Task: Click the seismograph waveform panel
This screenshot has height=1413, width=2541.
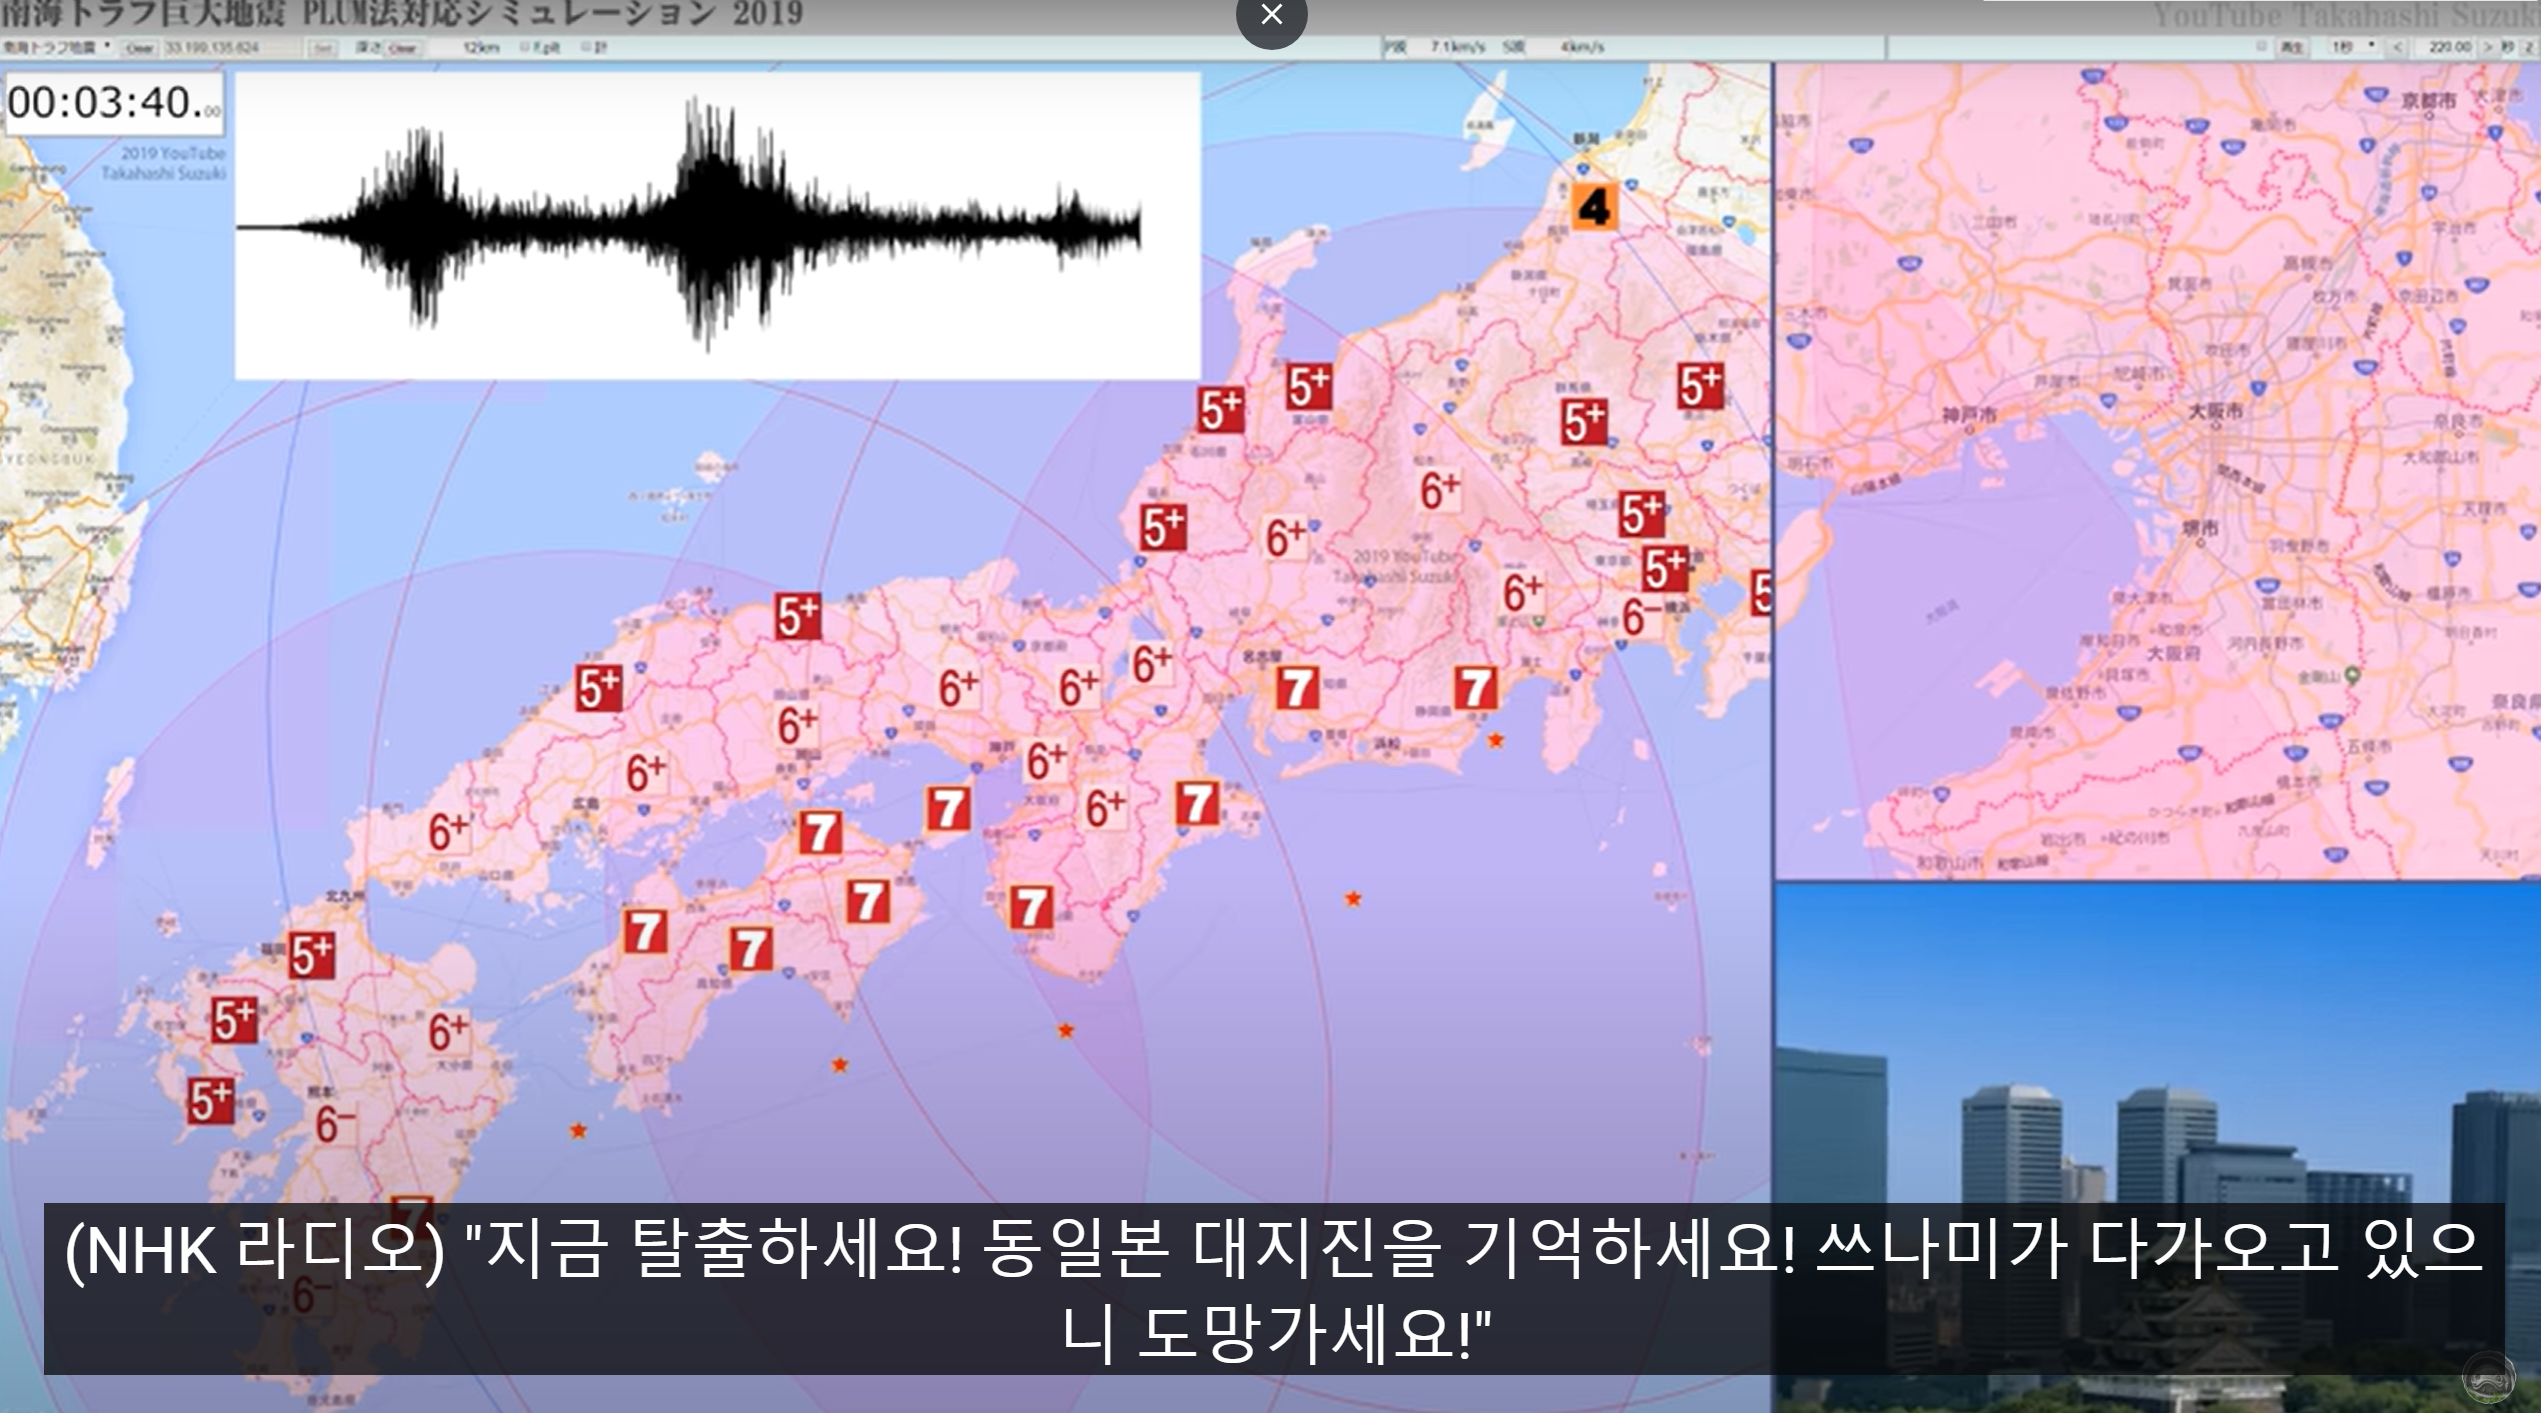Action: point(717,226)
